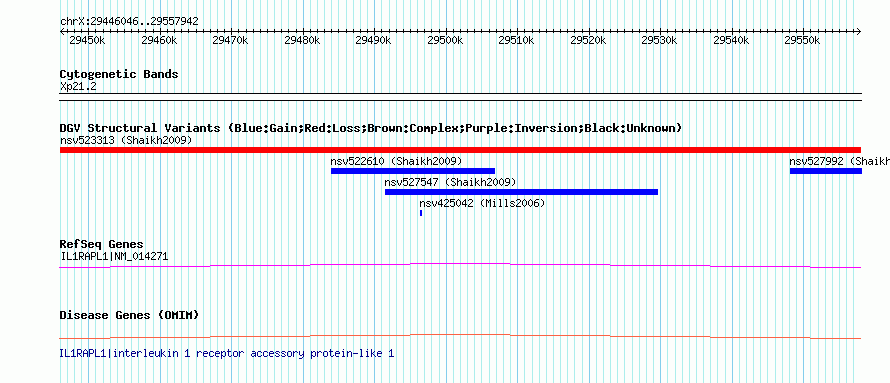The height and width of the screenshot is (383, 890).
Task: Click the red nsv523313 loss variant bar
Action: tap(460, 150)
